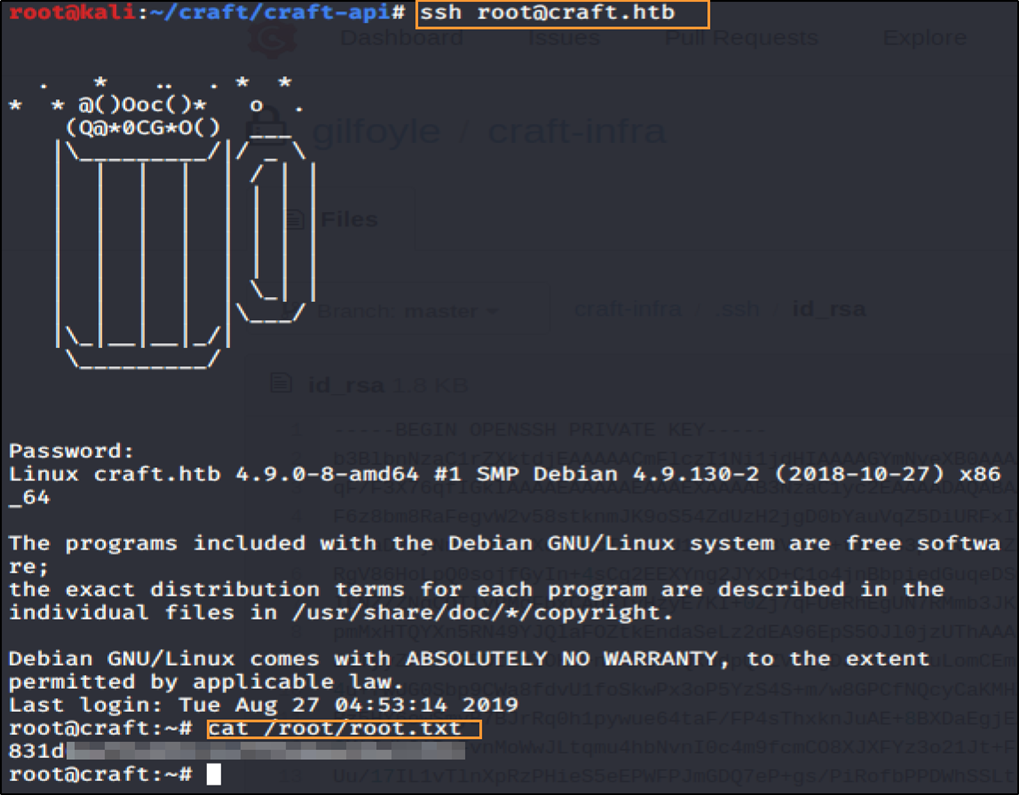Open the Issues page
The width and height of the screenshot is (1019, 795).
tap(563, 37)
